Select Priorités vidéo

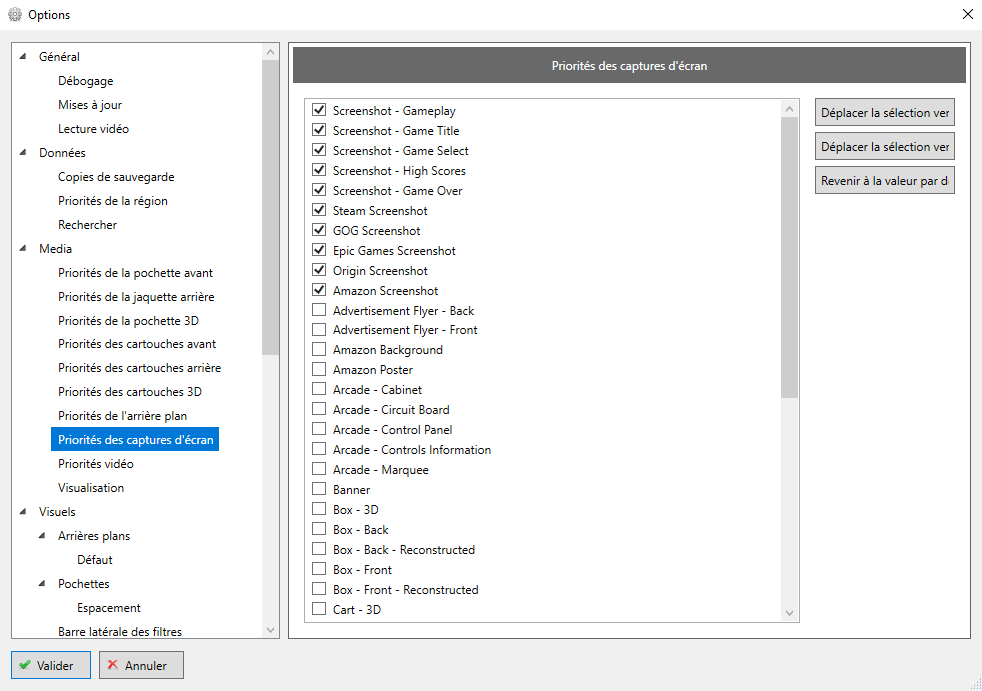[96, 464]
